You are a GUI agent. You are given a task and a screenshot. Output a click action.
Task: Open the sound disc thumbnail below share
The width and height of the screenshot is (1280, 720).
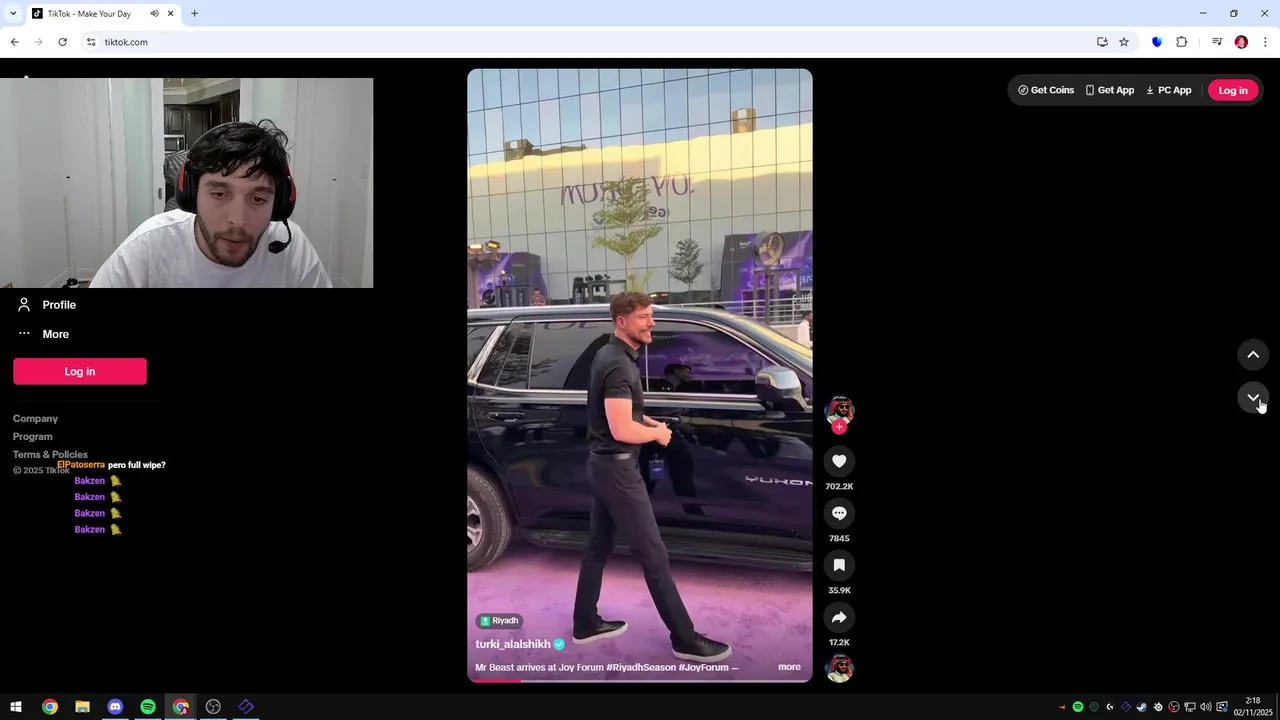tap(839, 668)
